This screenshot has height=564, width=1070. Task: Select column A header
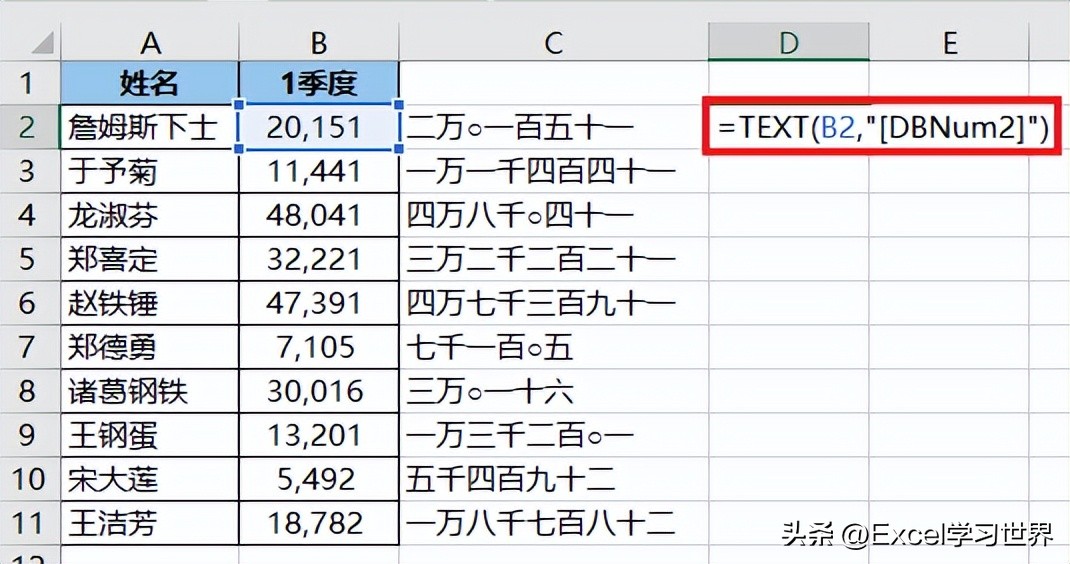click(150, 42)
